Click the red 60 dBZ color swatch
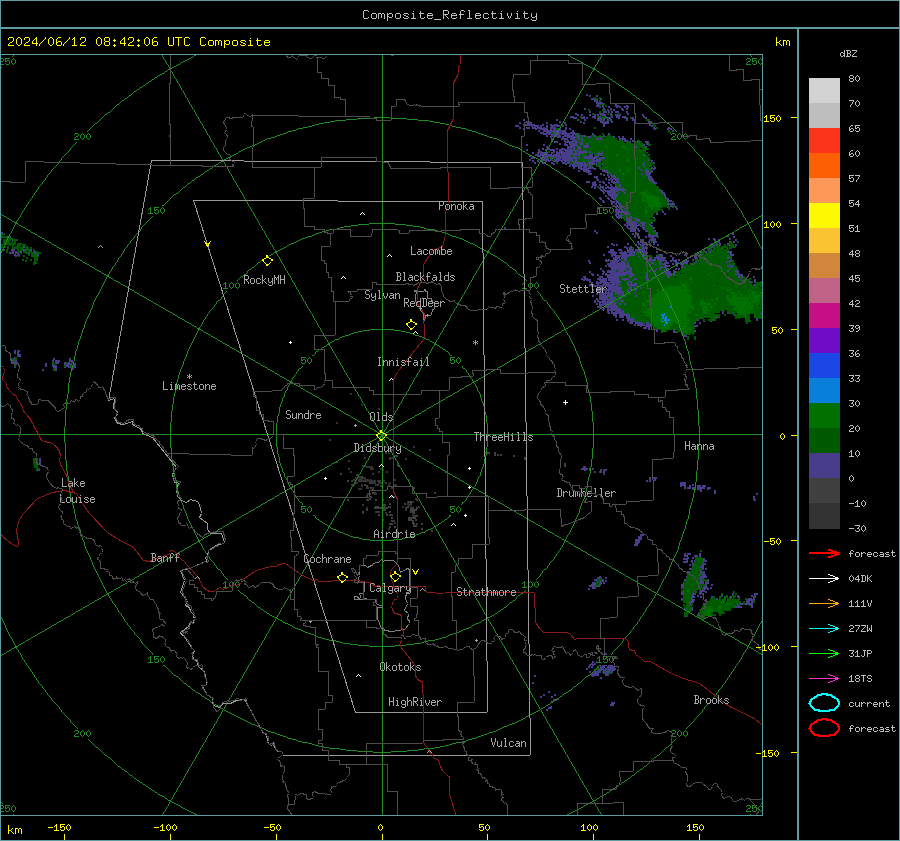The width and height of the screenshot is (900, 841). [x=824, y=141]
